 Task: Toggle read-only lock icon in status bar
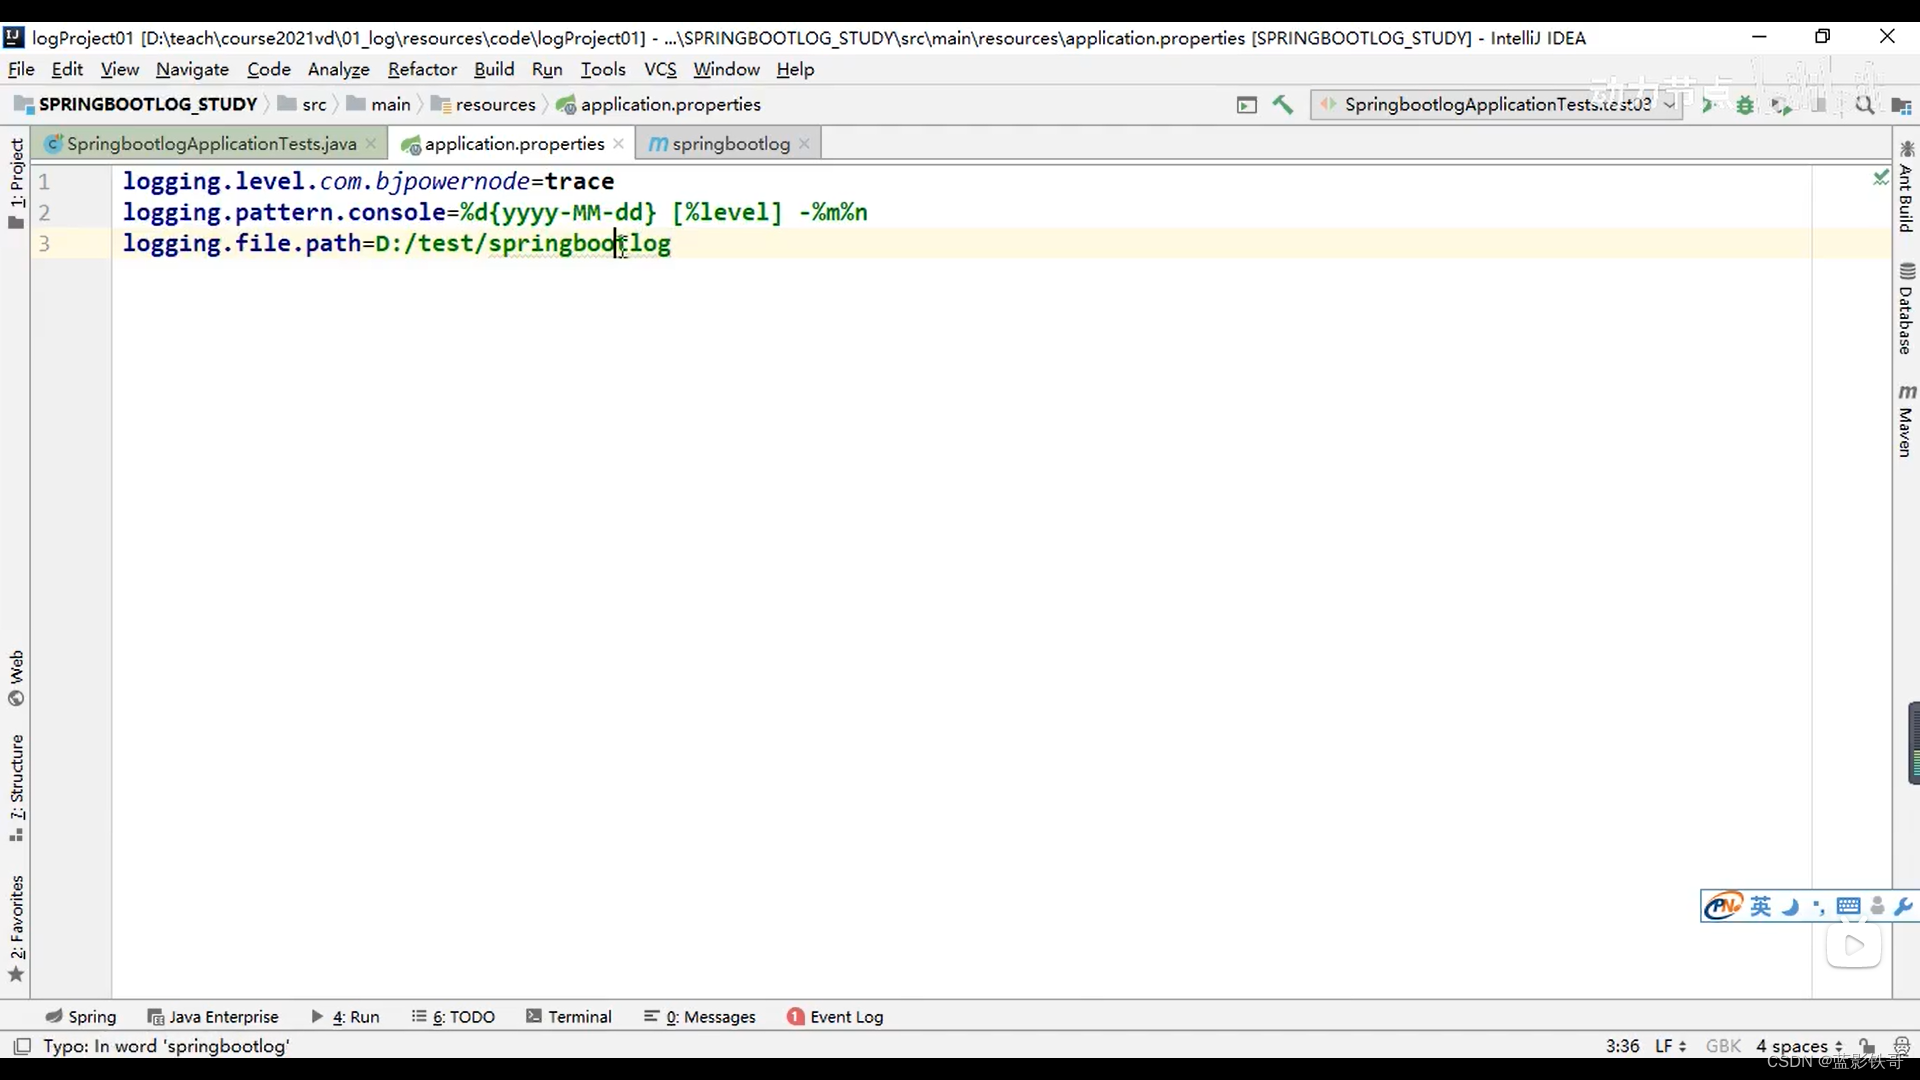pyautogui.click(x=1867, y=1046)
